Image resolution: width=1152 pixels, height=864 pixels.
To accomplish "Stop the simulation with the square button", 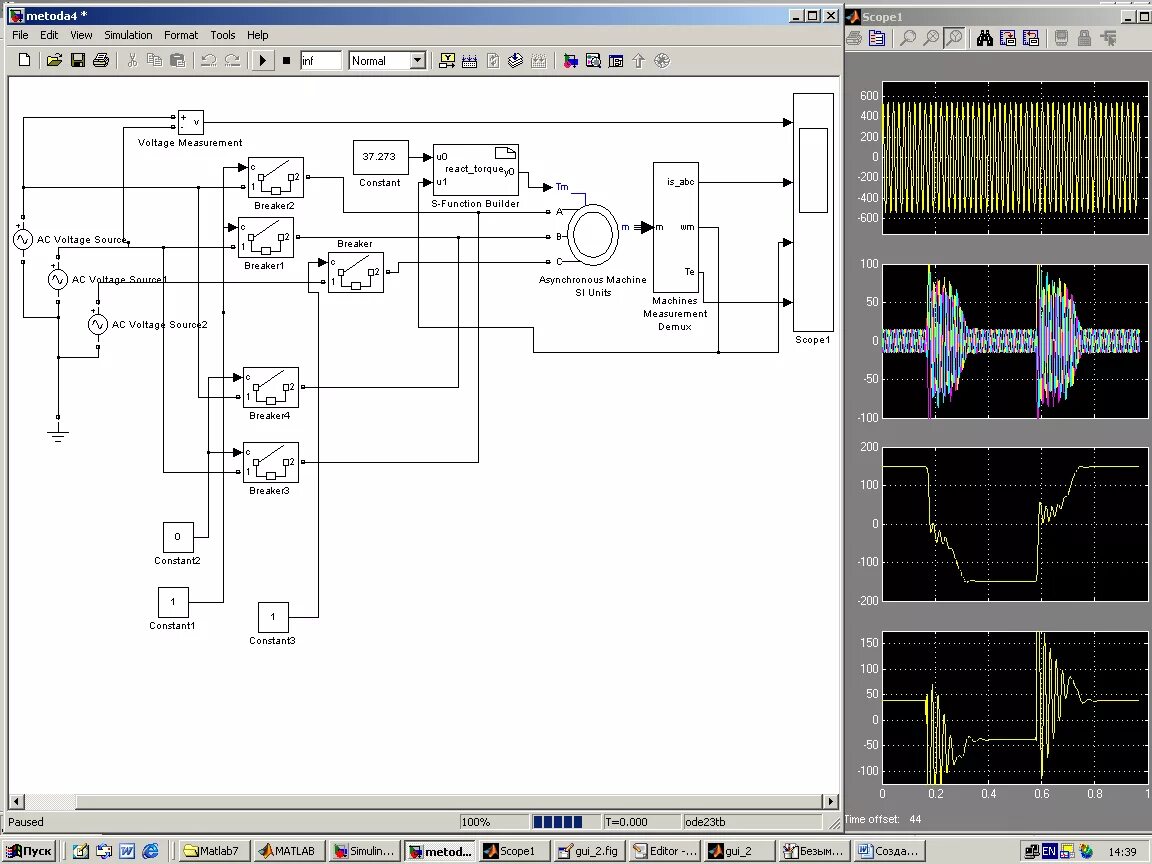I will 287,61.
